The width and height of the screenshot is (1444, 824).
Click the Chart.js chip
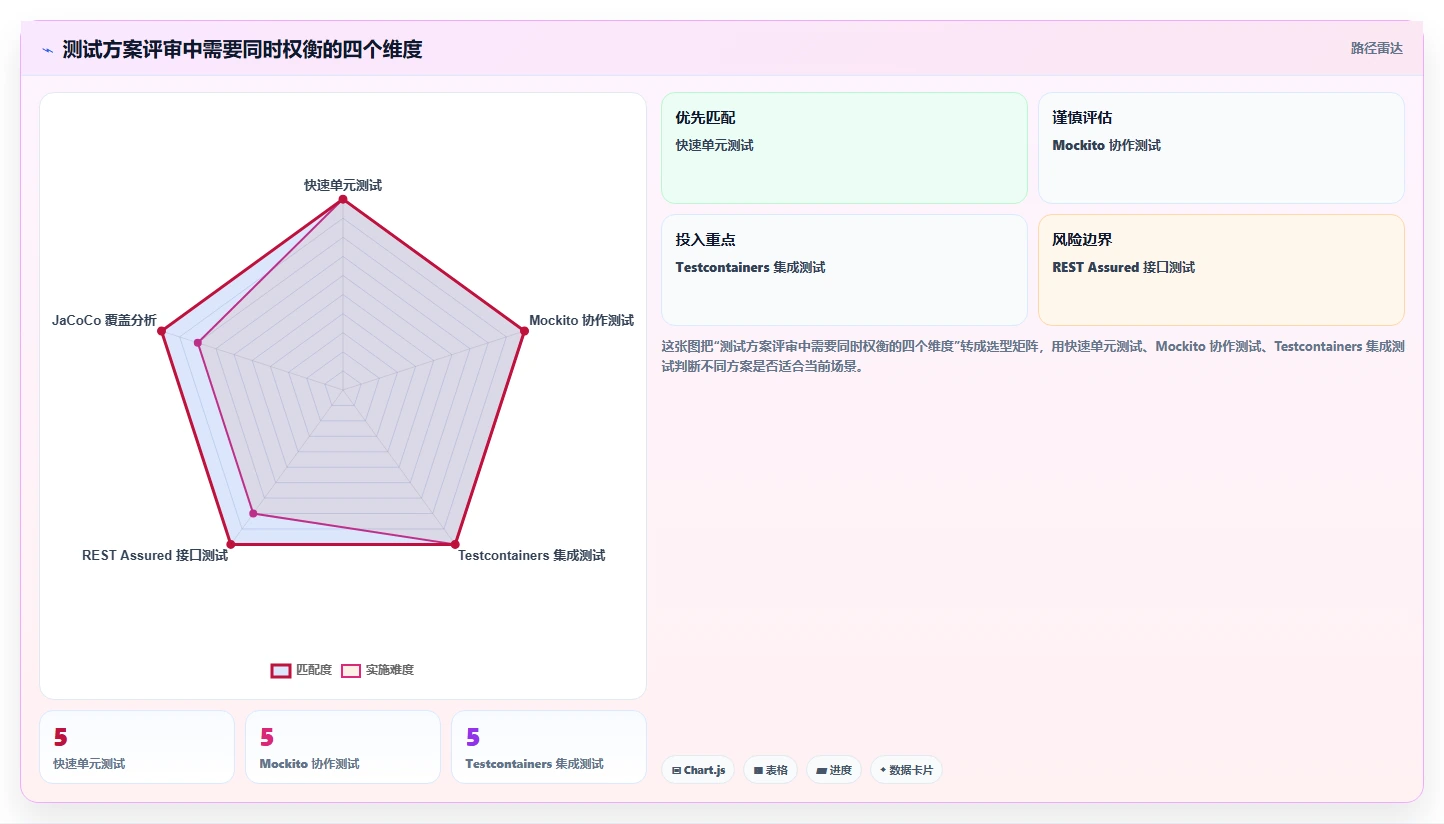(x=698, y=770)
